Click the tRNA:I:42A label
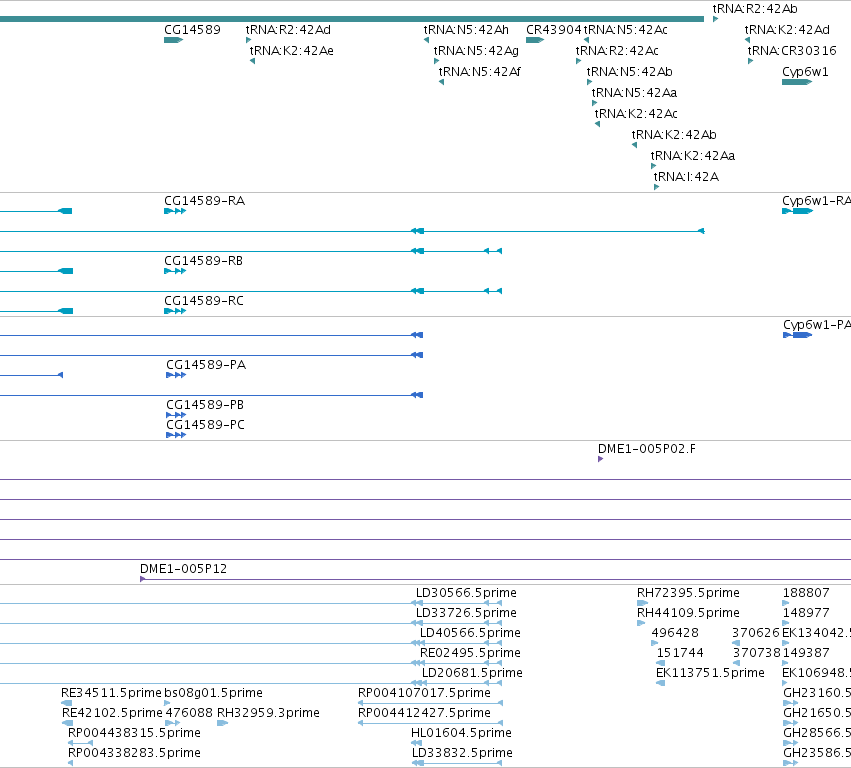The width and height of the screenshot is (851, 768). pos(686,177)
